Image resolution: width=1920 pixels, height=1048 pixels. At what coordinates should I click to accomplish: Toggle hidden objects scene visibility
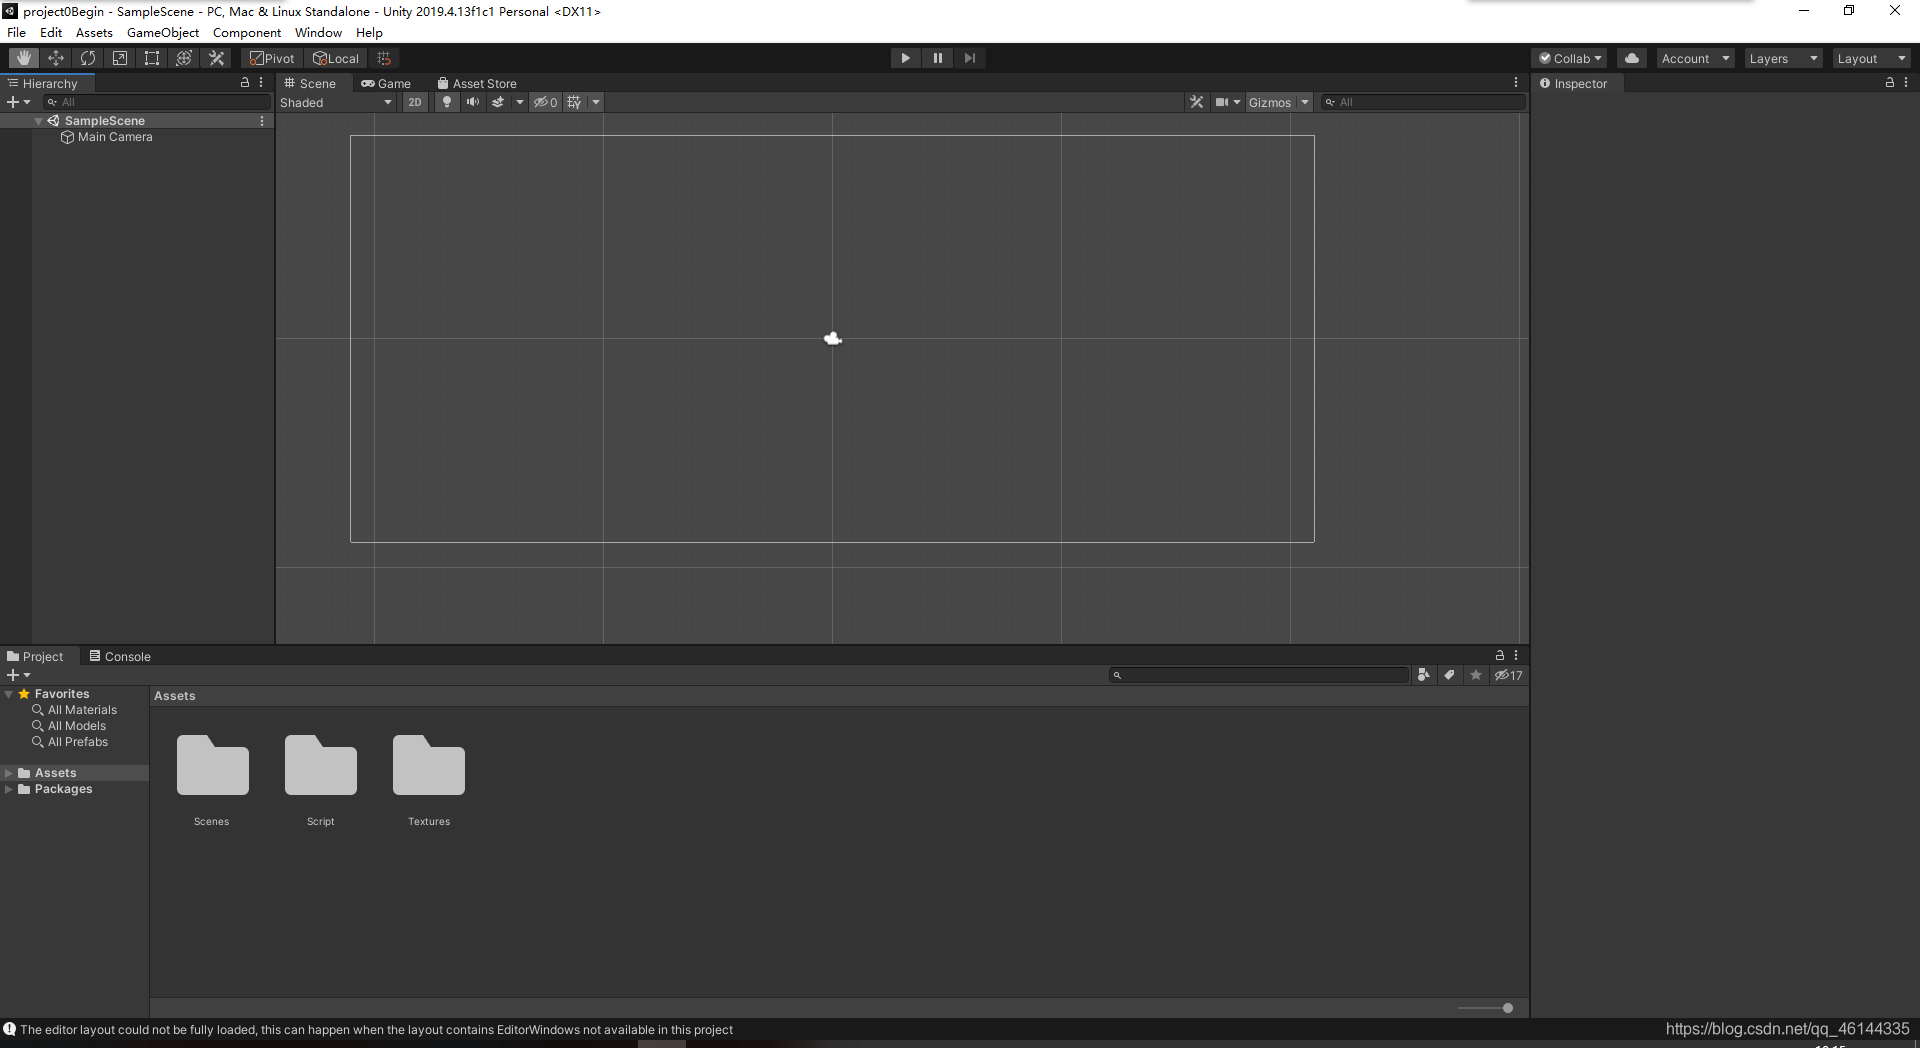(545, 102)
